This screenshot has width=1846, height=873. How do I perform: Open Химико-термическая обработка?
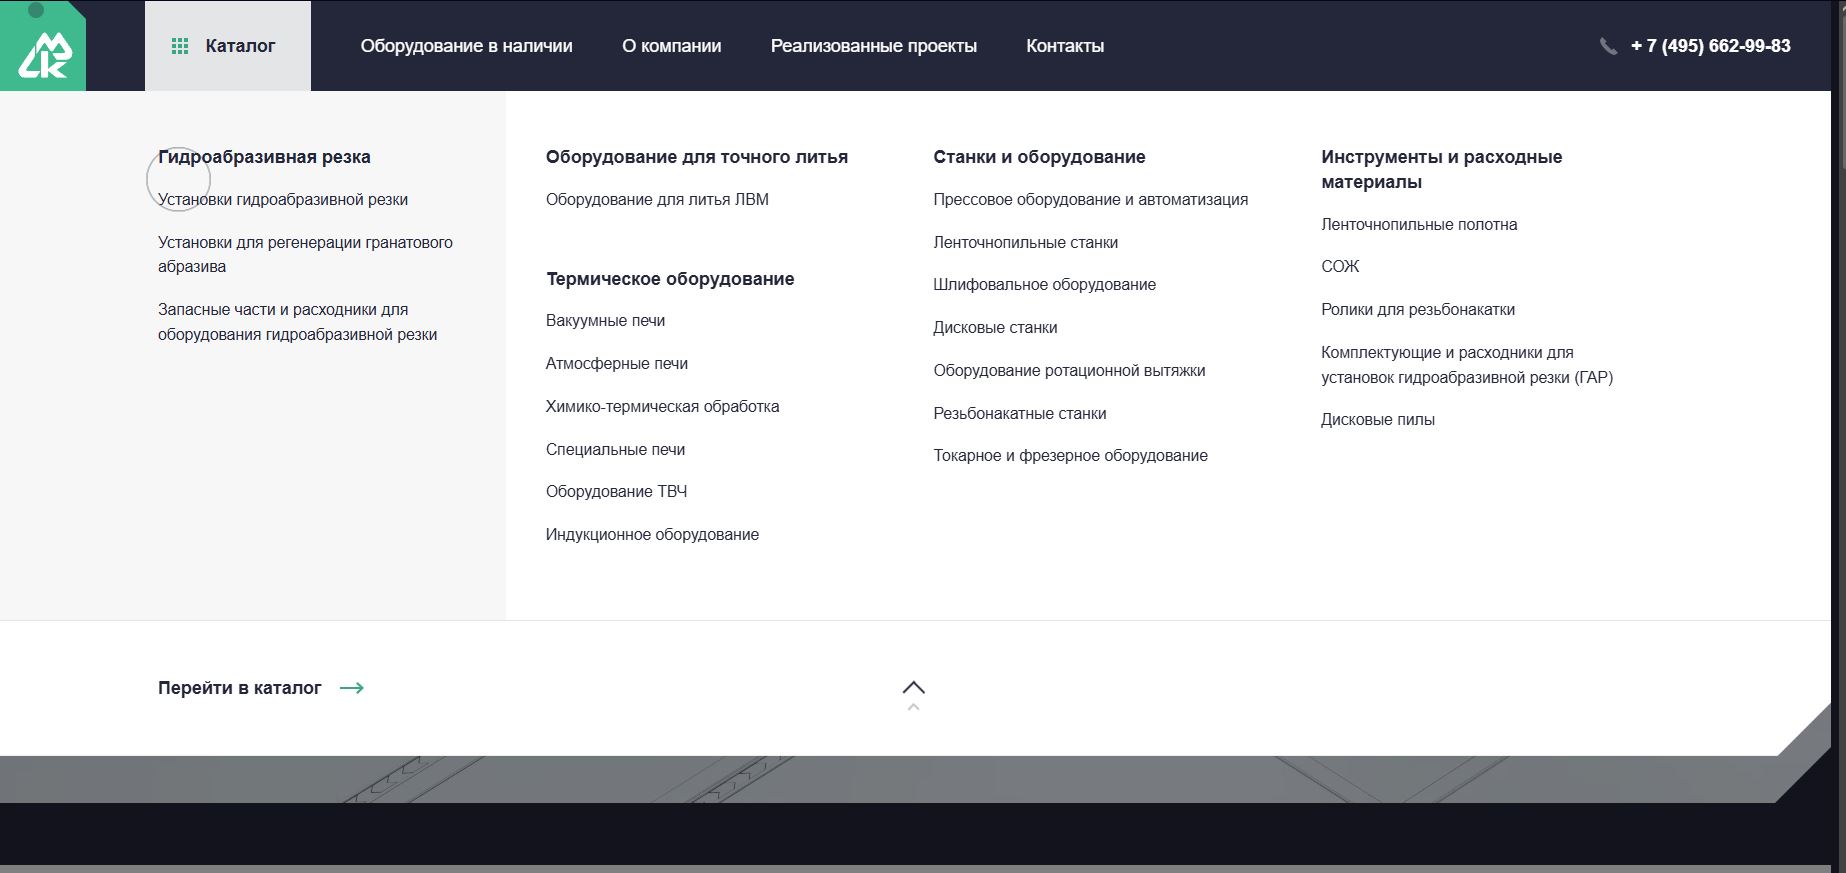pos(662,407)
